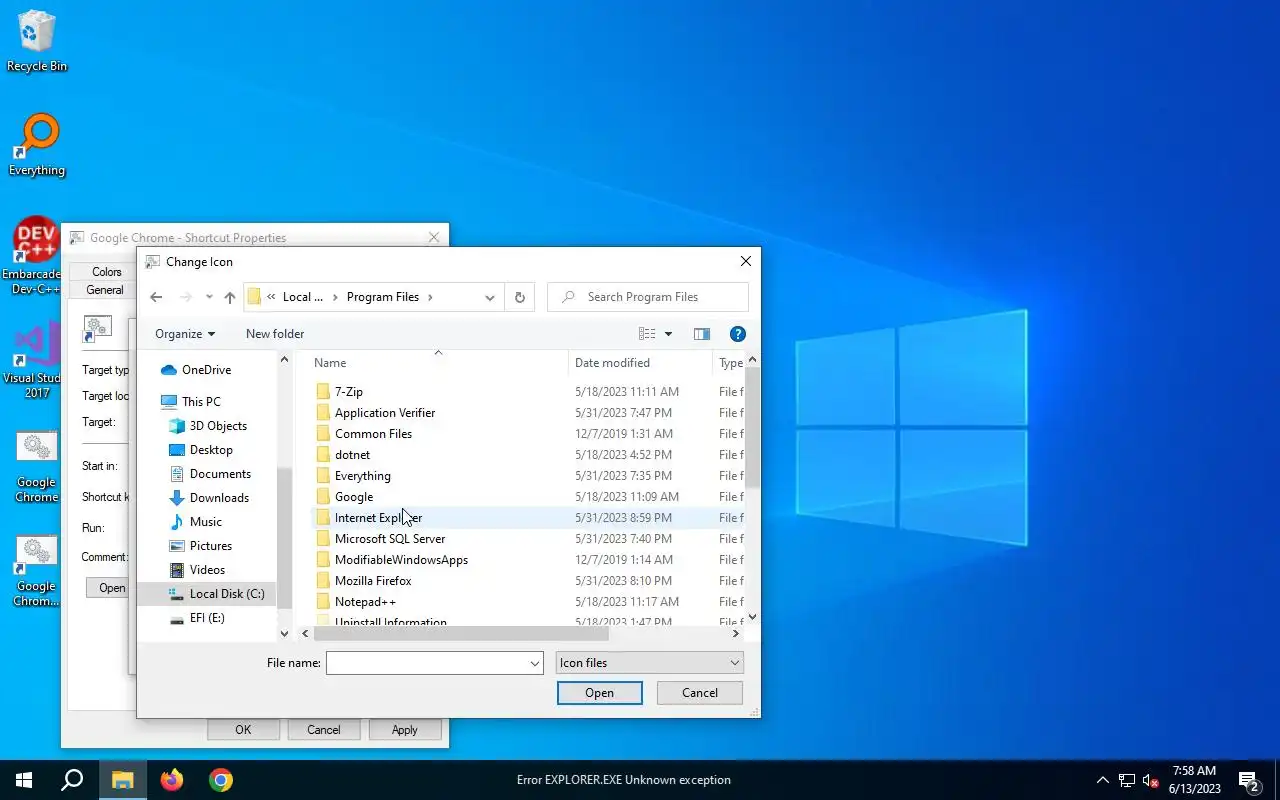Expand the address bar history dropdown

pos(489,297)
